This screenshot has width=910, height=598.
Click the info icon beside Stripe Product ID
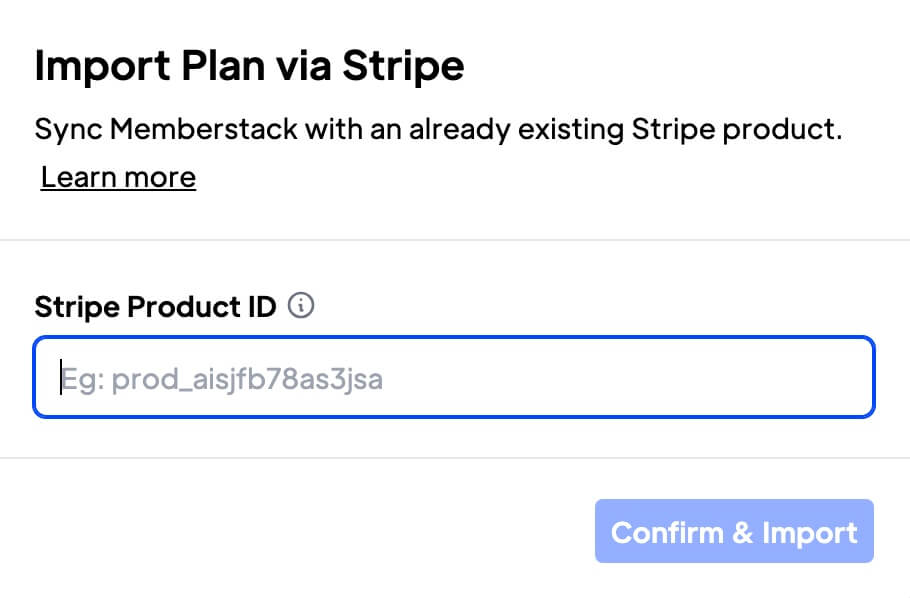[301, 305]
